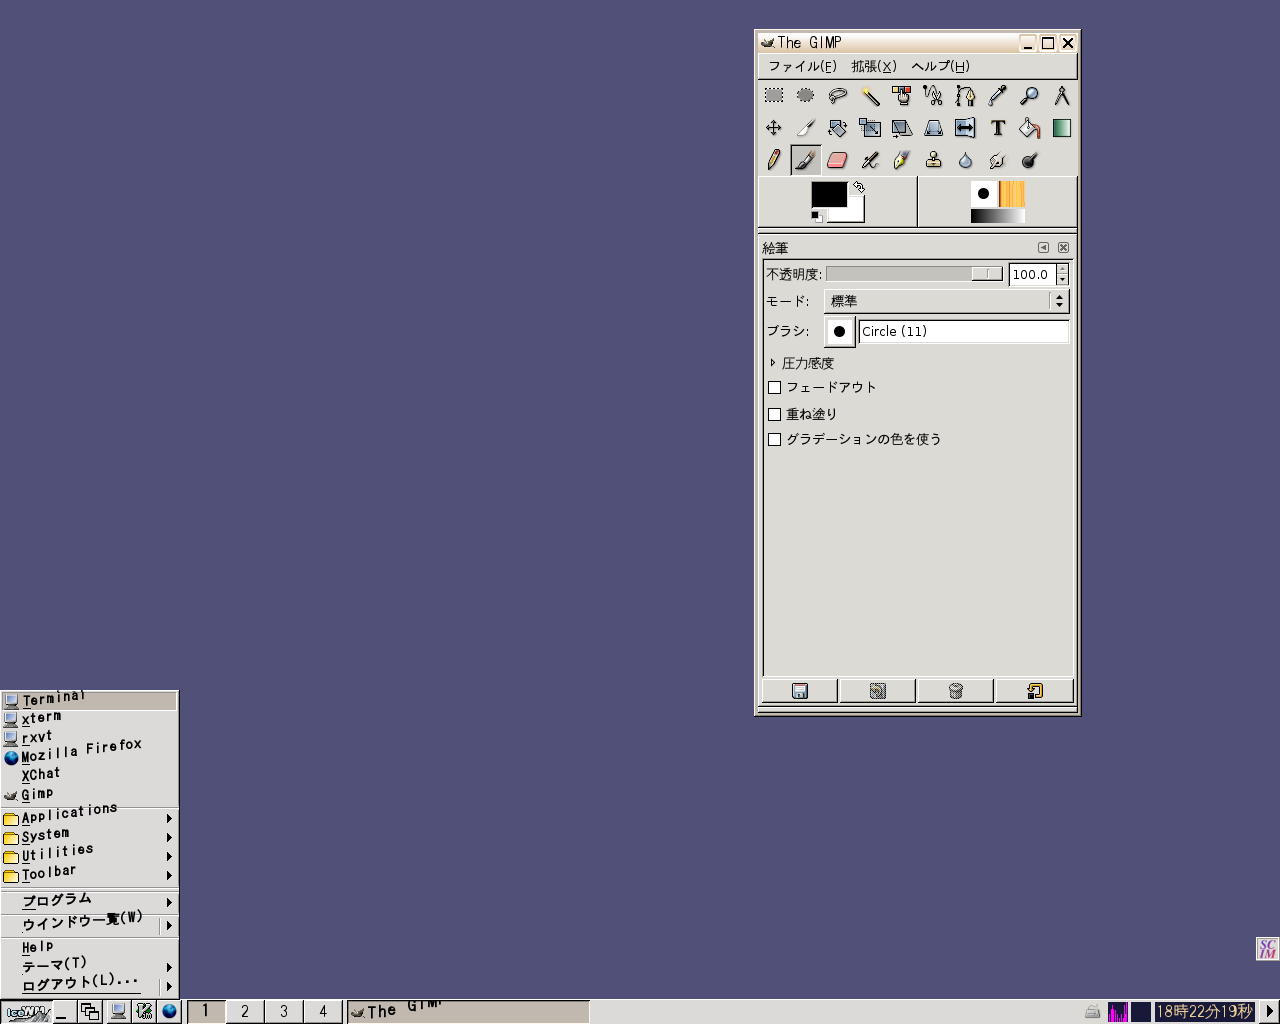Click the reset tool options button
The height and width of the screenshot is (1024, 1280).
pyautogui.click(x=1034, y=691)
